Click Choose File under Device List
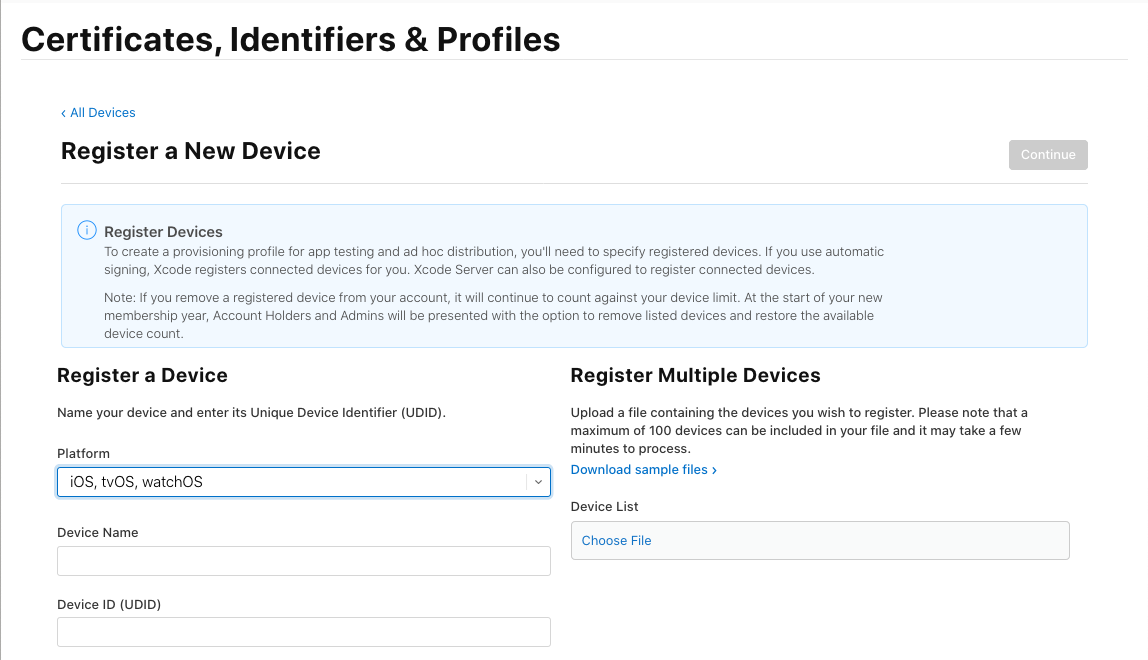Image resolution: width=1148 pixels, height=660 pixels. (616, 540)
